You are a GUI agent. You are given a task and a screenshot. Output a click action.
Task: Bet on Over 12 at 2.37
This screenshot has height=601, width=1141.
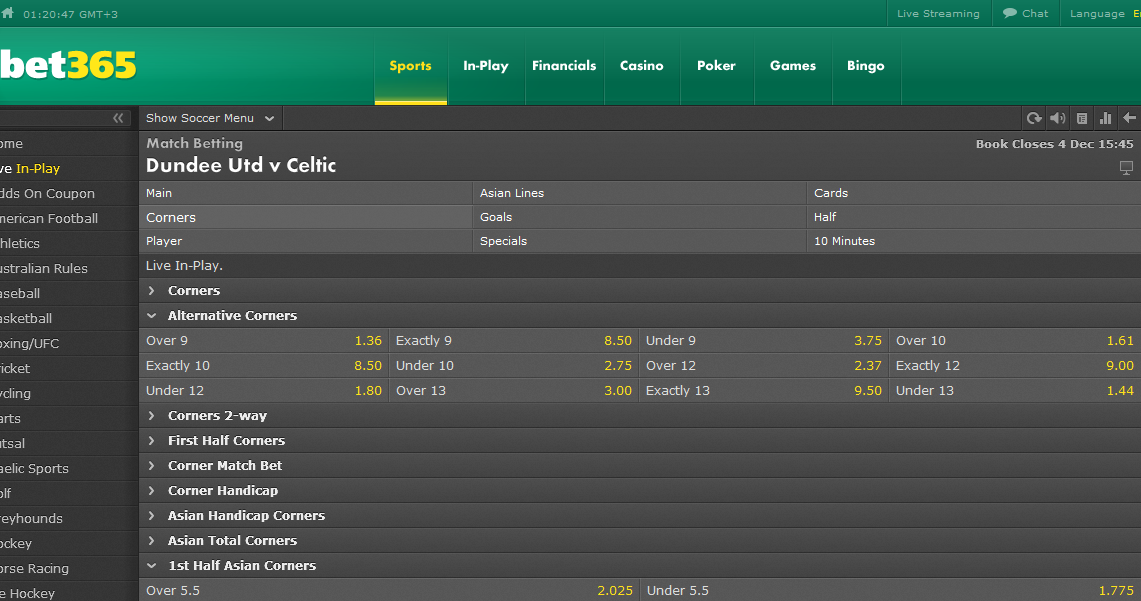(x=763, y=365)
